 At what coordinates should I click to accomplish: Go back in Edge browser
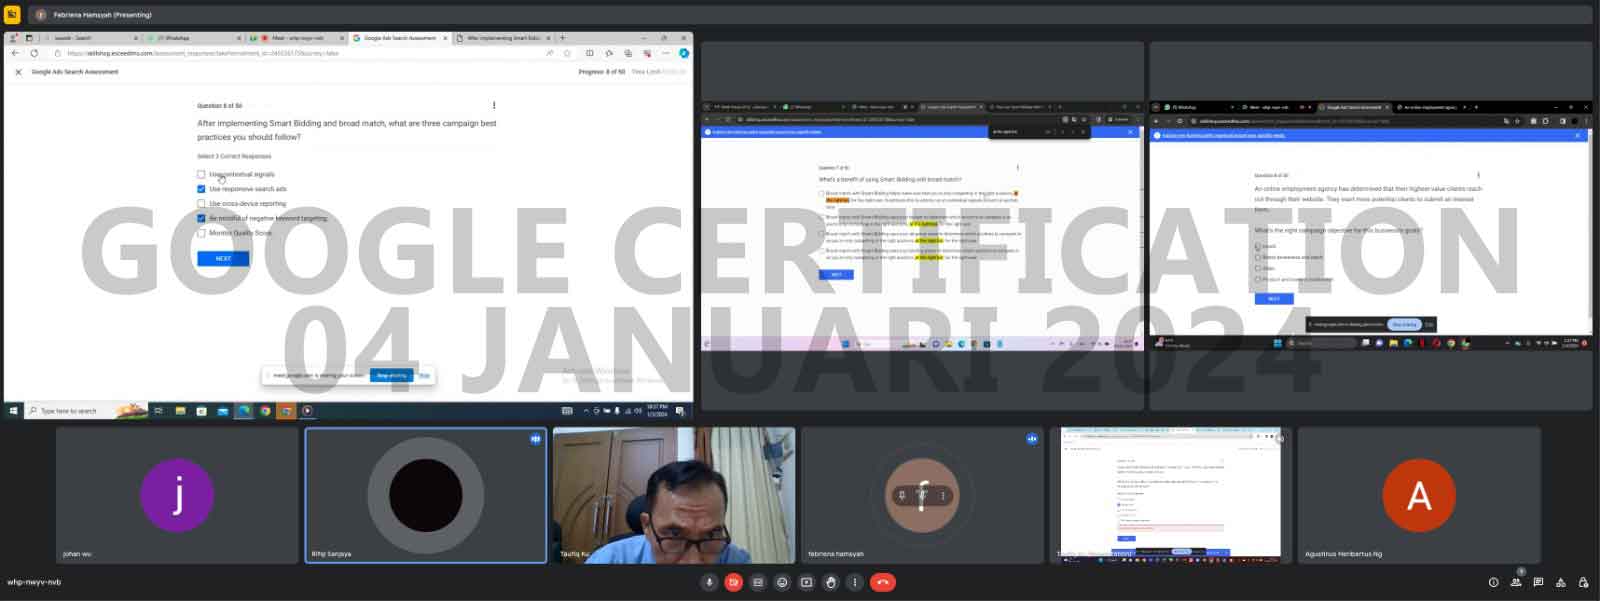pyautogui.click(x=15, y=53)
